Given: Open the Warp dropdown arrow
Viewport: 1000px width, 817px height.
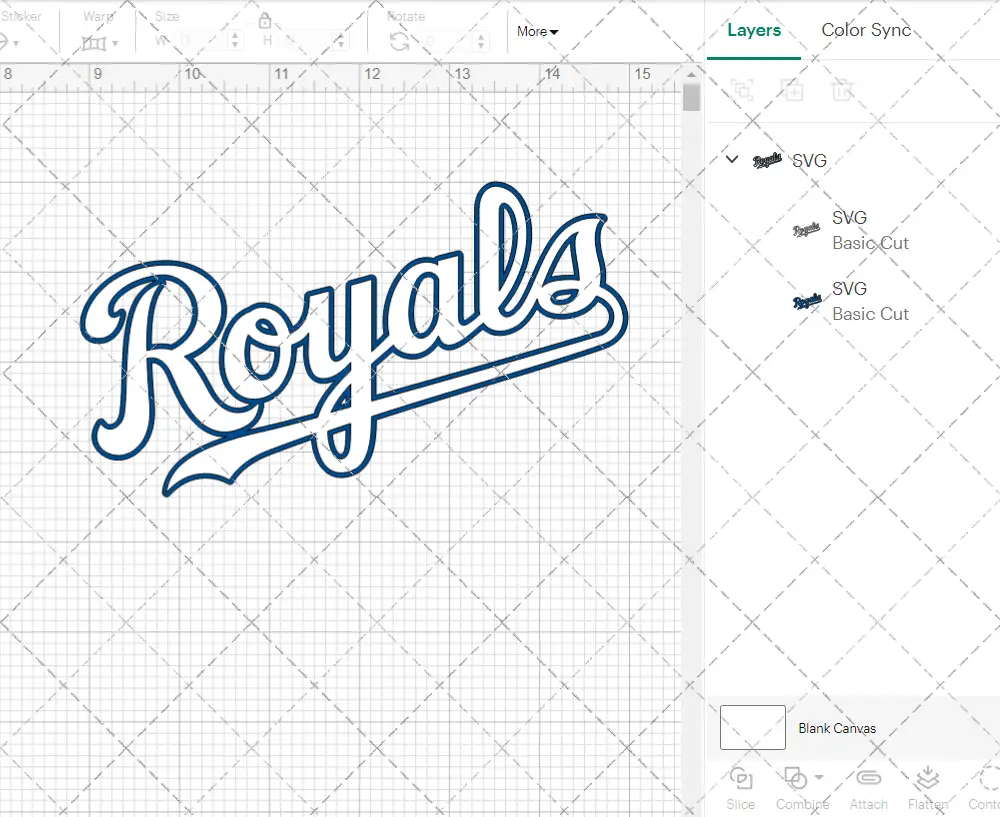Looking at the screenshot, I should (x=115, y=43).
